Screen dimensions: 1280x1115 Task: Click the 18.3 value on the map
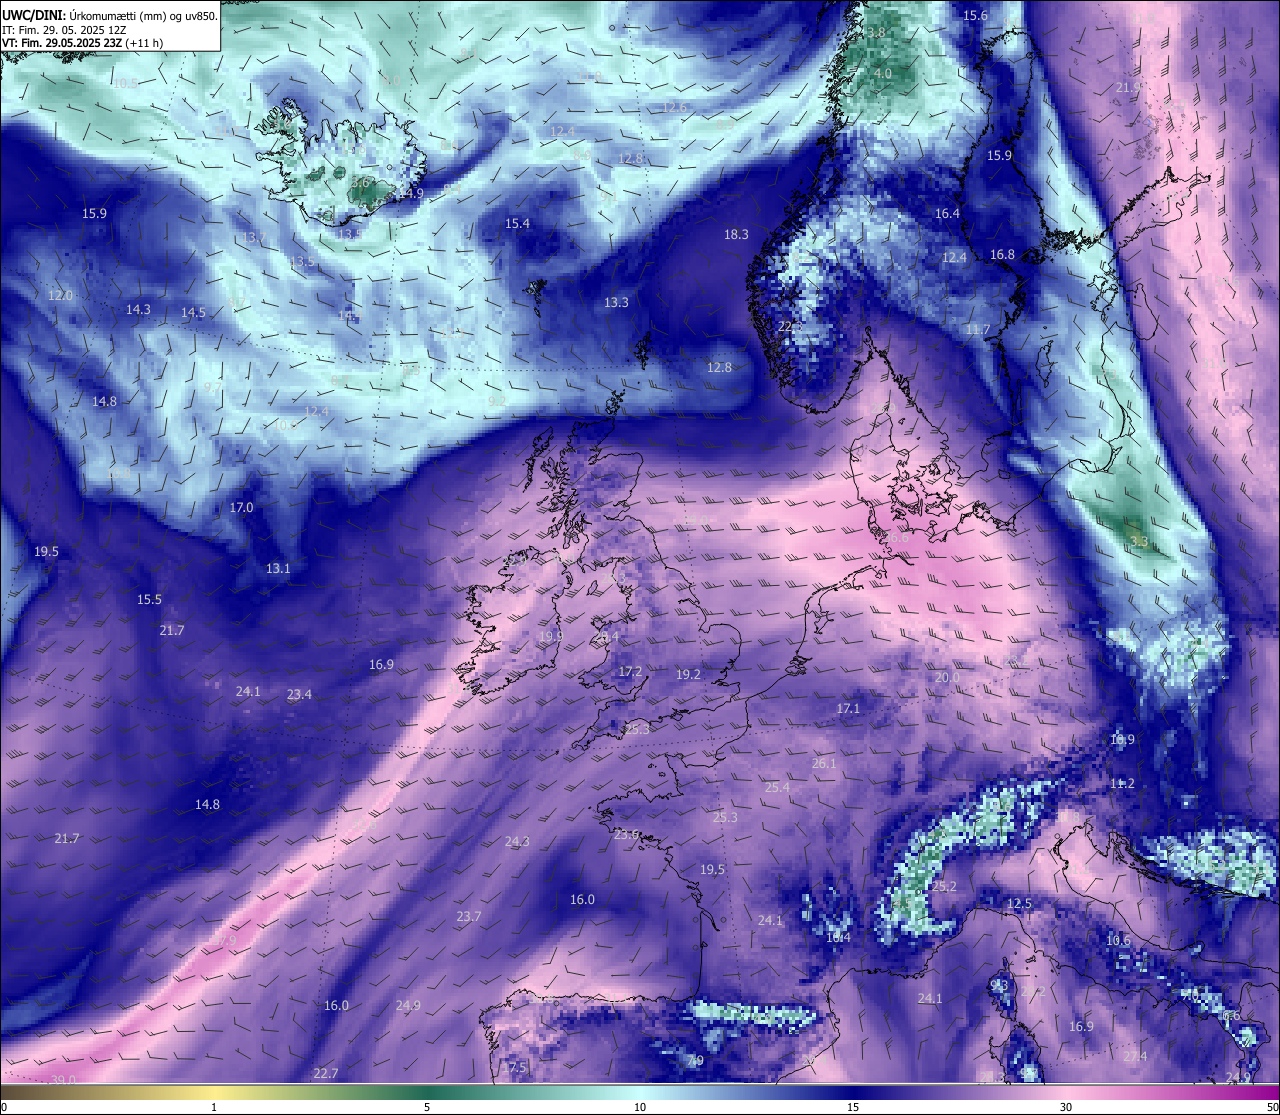(736, 234)
